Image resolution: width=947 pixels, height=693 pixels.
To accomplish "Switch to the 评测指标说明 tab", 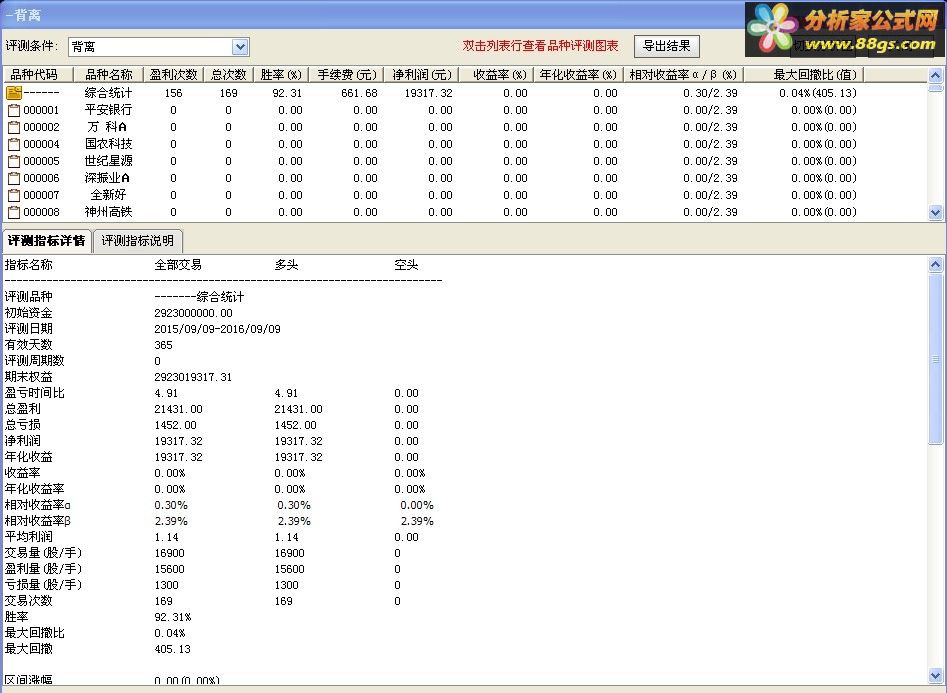I will pos(138,241).
